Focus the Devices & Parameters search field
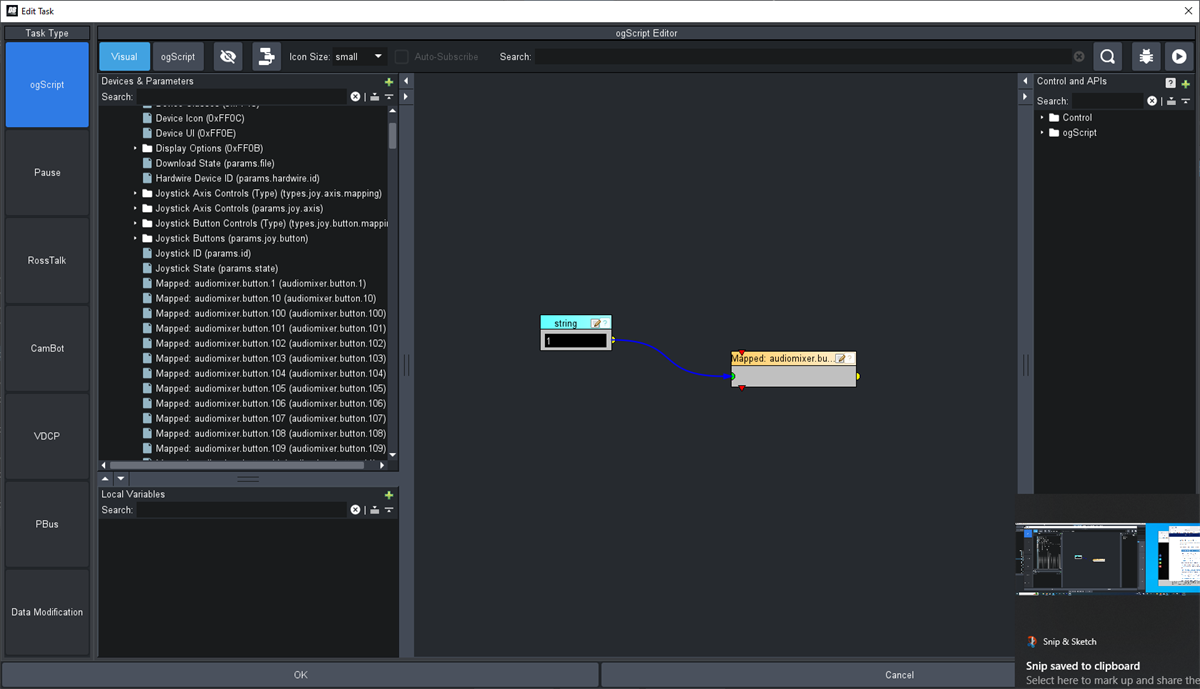This screenshot has width=1200, height=689. click(242, 97)
